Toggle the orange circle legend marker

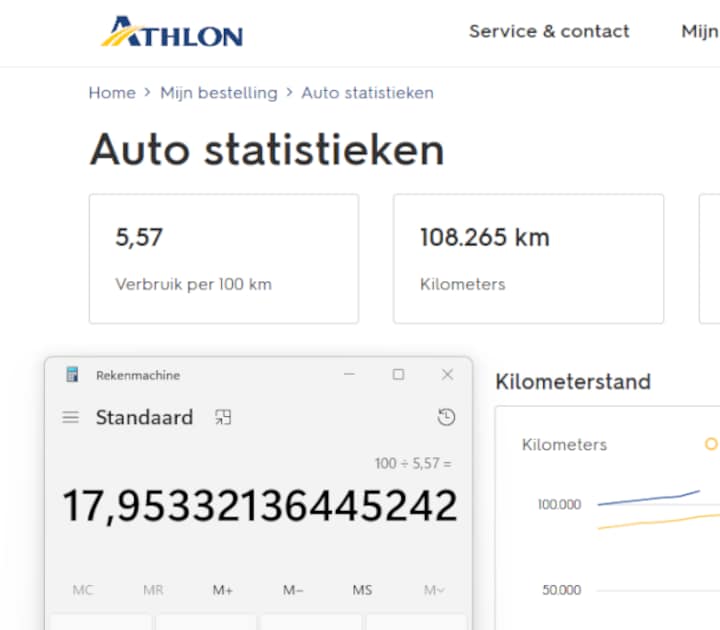711,444
